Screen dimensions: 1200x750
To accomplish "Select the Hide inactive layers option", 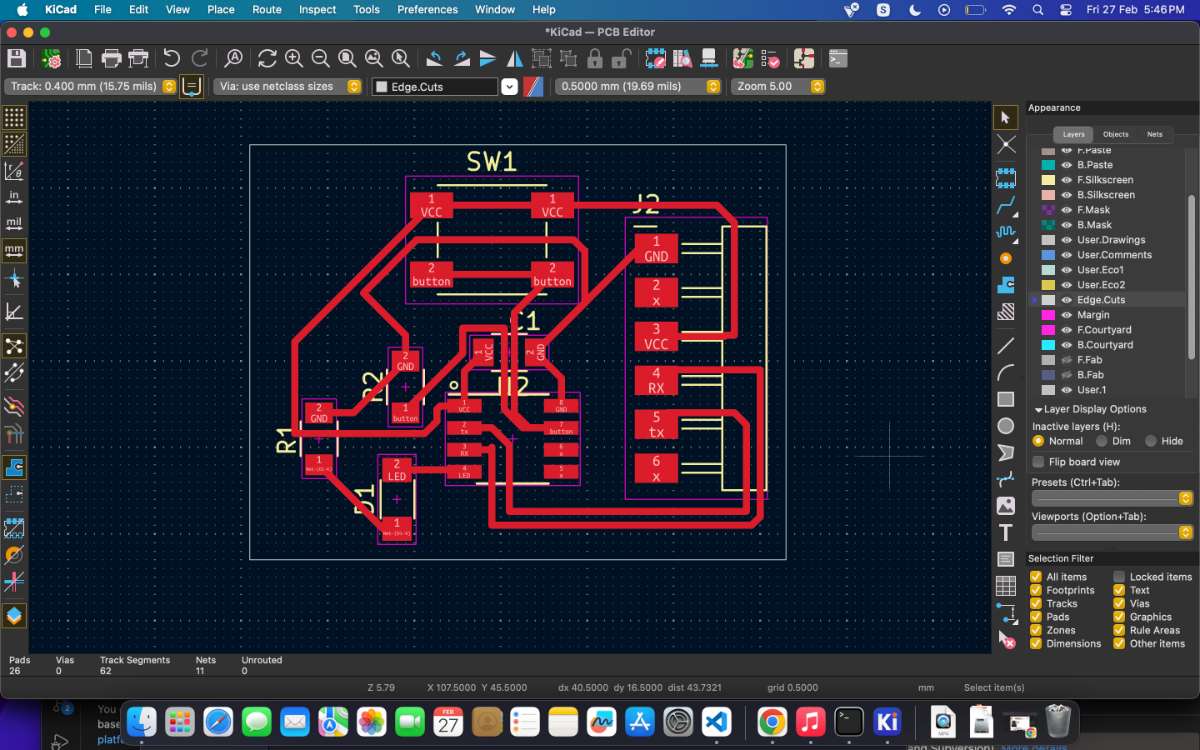I will tap(1151, 441).
